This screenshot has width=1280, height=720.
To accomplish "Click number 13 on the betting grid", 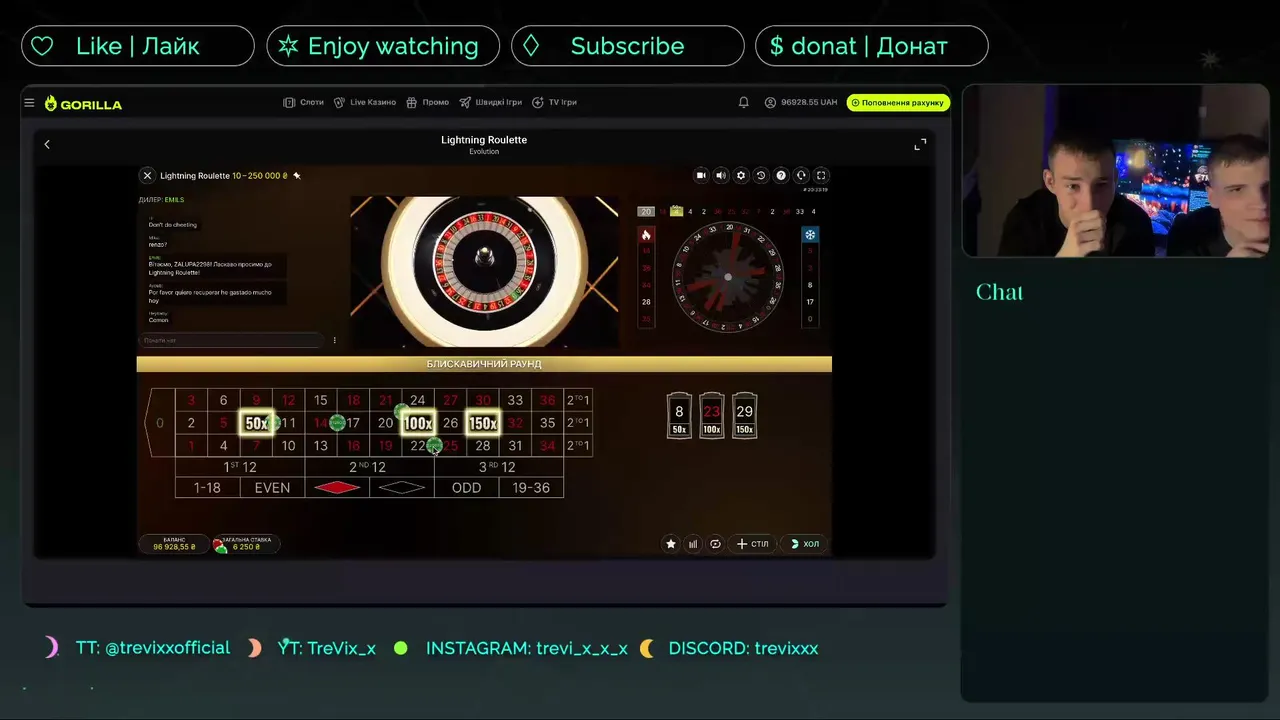I will point(321,446).
